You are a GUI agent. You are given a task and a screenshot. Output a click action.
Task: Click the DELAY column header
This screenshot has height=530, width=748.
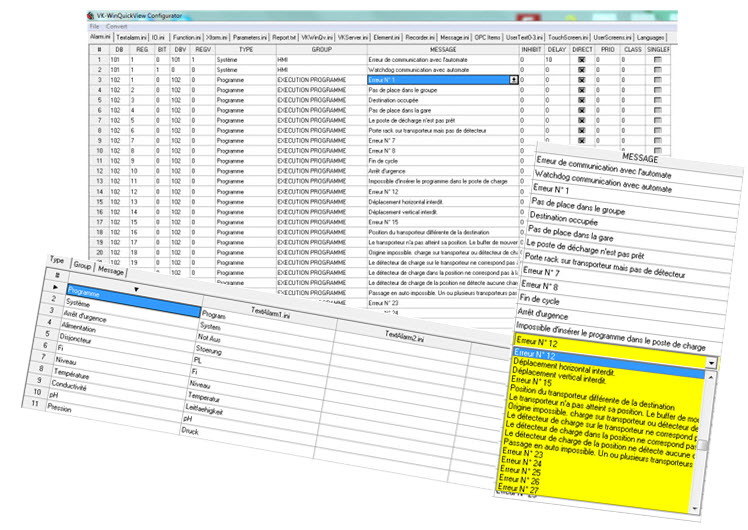(x=557, y=49)
